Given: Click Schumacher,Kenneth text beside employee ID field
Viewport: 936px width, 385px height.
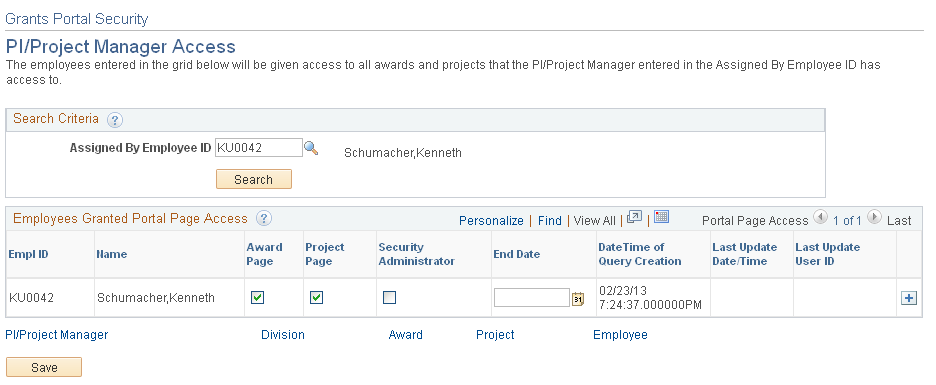Looking at the screenshot, I should [x=403, y=153].
